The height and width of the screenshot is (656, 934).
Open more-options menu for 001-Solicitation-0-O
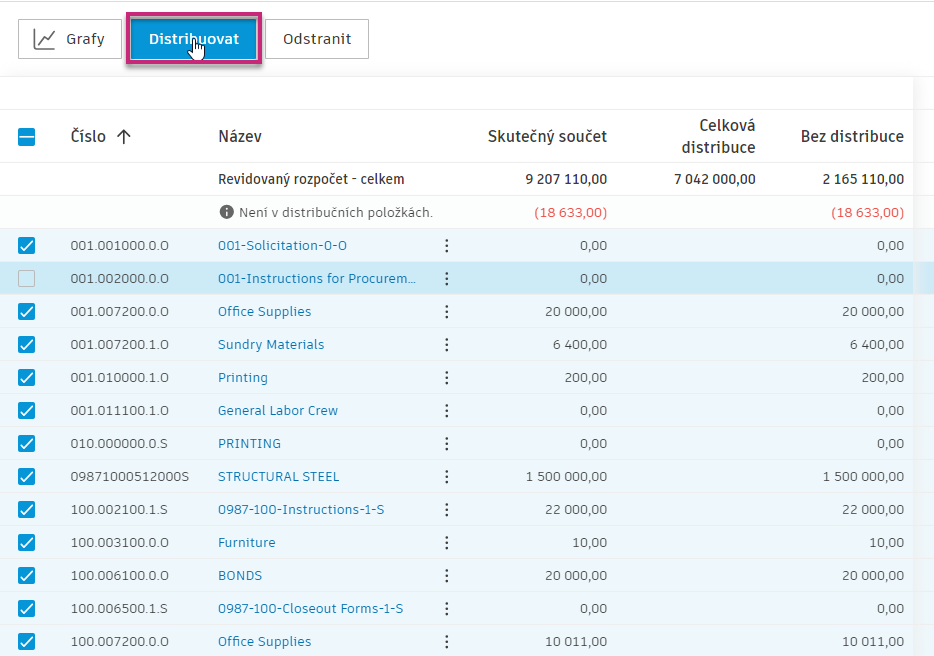coord(447,245)
